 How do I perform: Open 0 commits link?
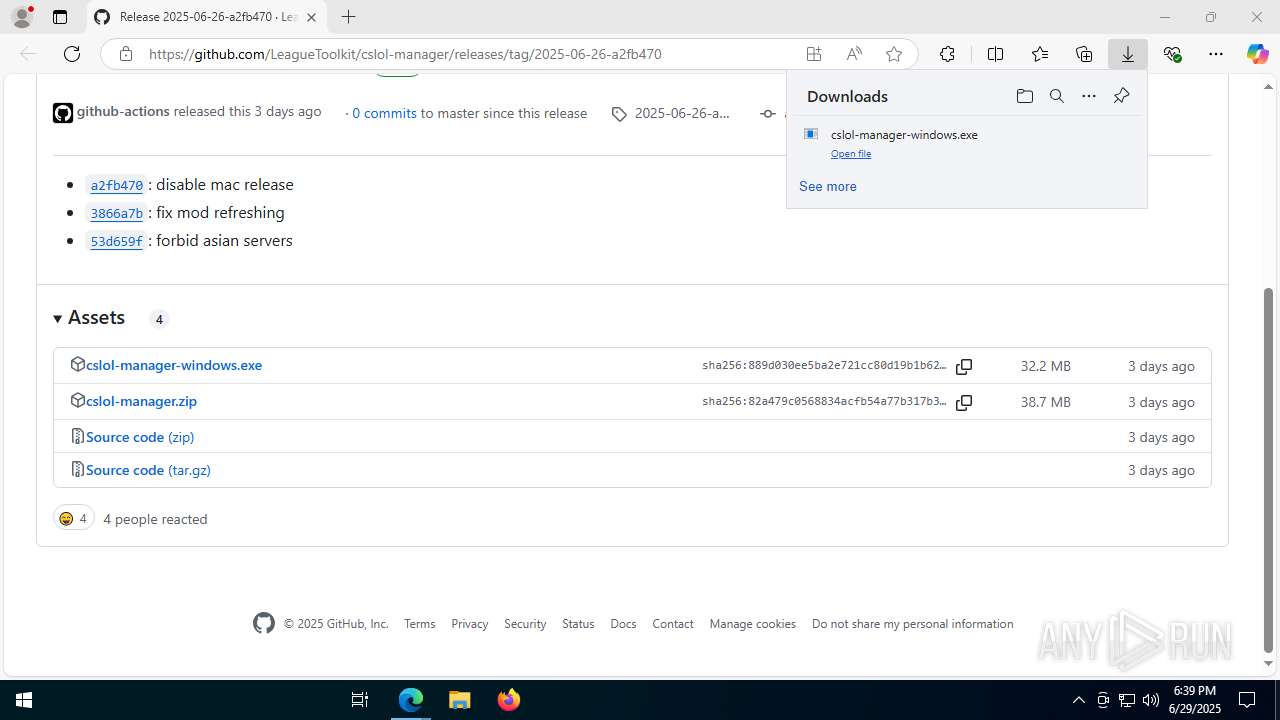click(x=384, y=113)
